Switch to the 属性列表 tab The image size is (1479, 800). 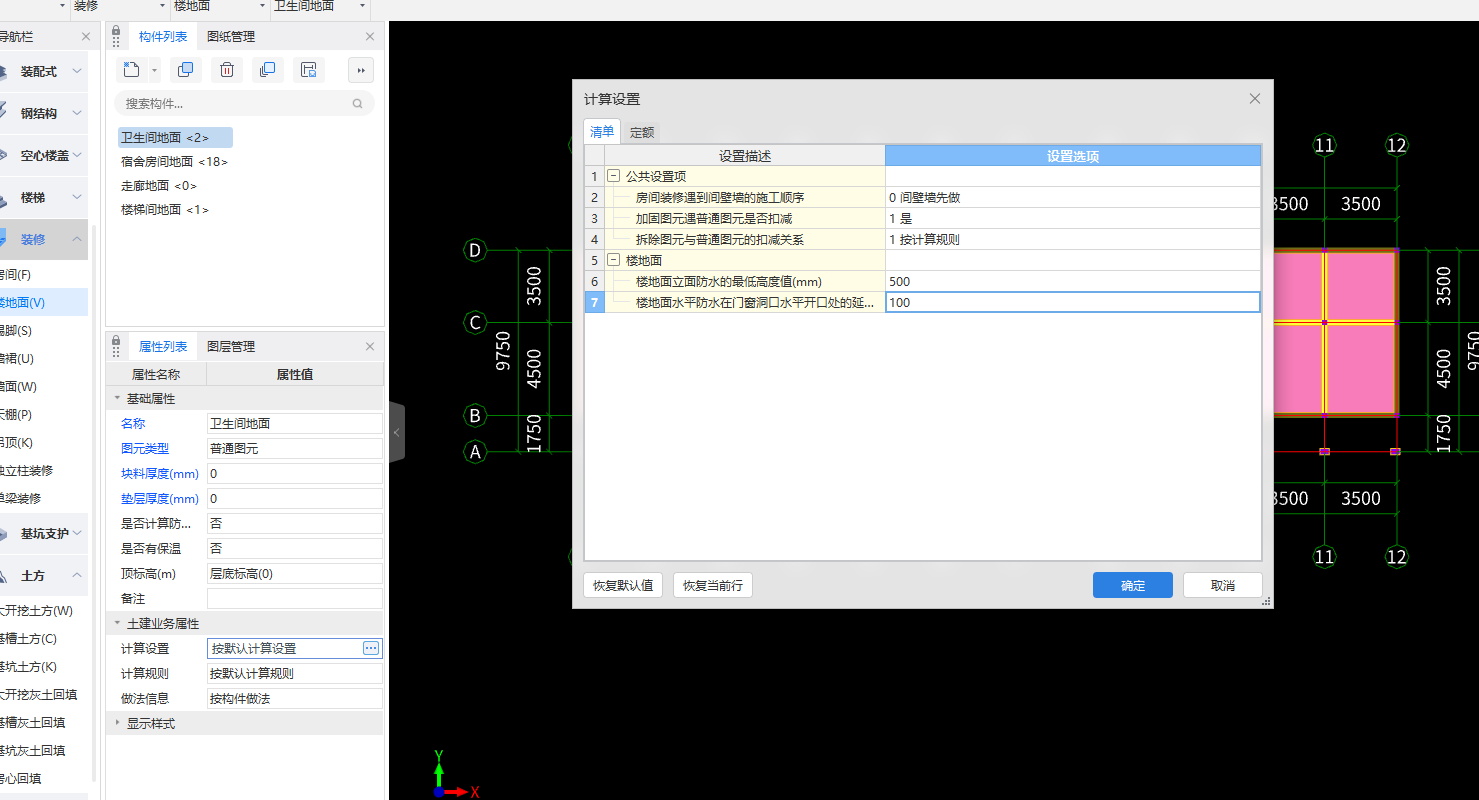click(x=163, y=346)
